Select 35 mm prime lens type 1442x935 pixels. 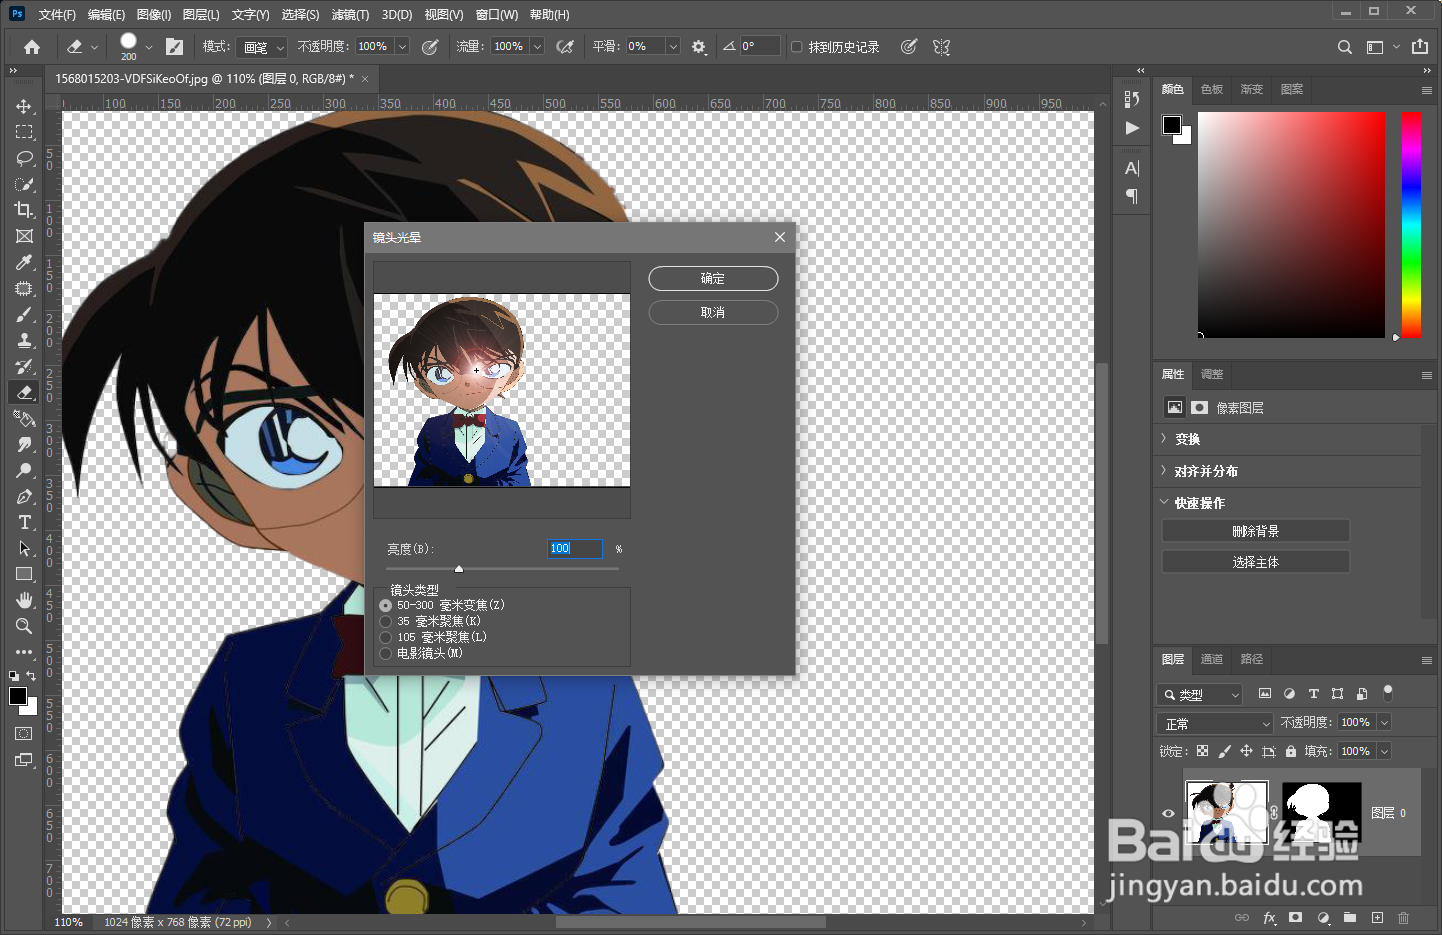(x=386, y=621)
